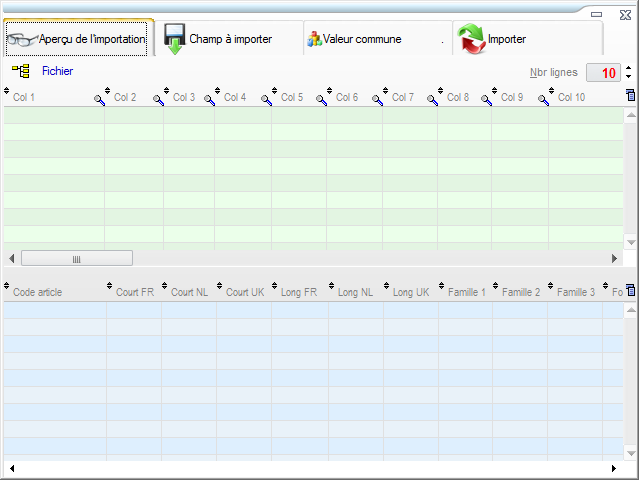Click the magnifier icon in Col 9 header
This screenshot has width=639, height=480.
coord(543,100)
